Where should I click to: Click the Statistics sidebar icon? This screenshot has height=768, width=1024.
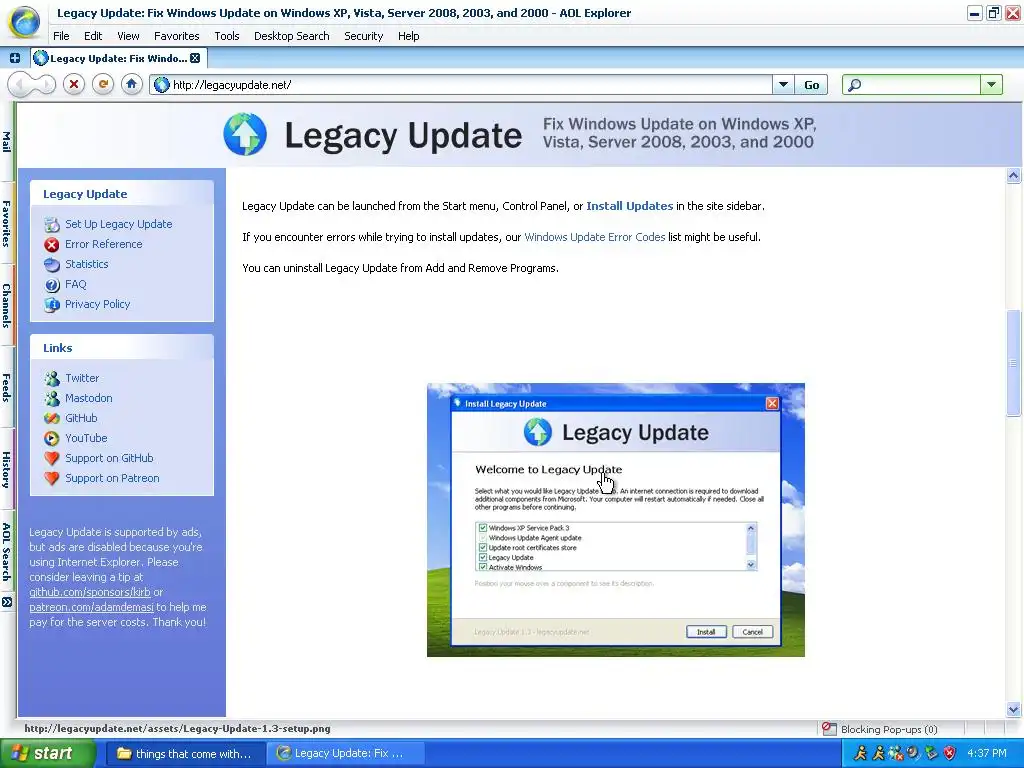coord(52,264)
